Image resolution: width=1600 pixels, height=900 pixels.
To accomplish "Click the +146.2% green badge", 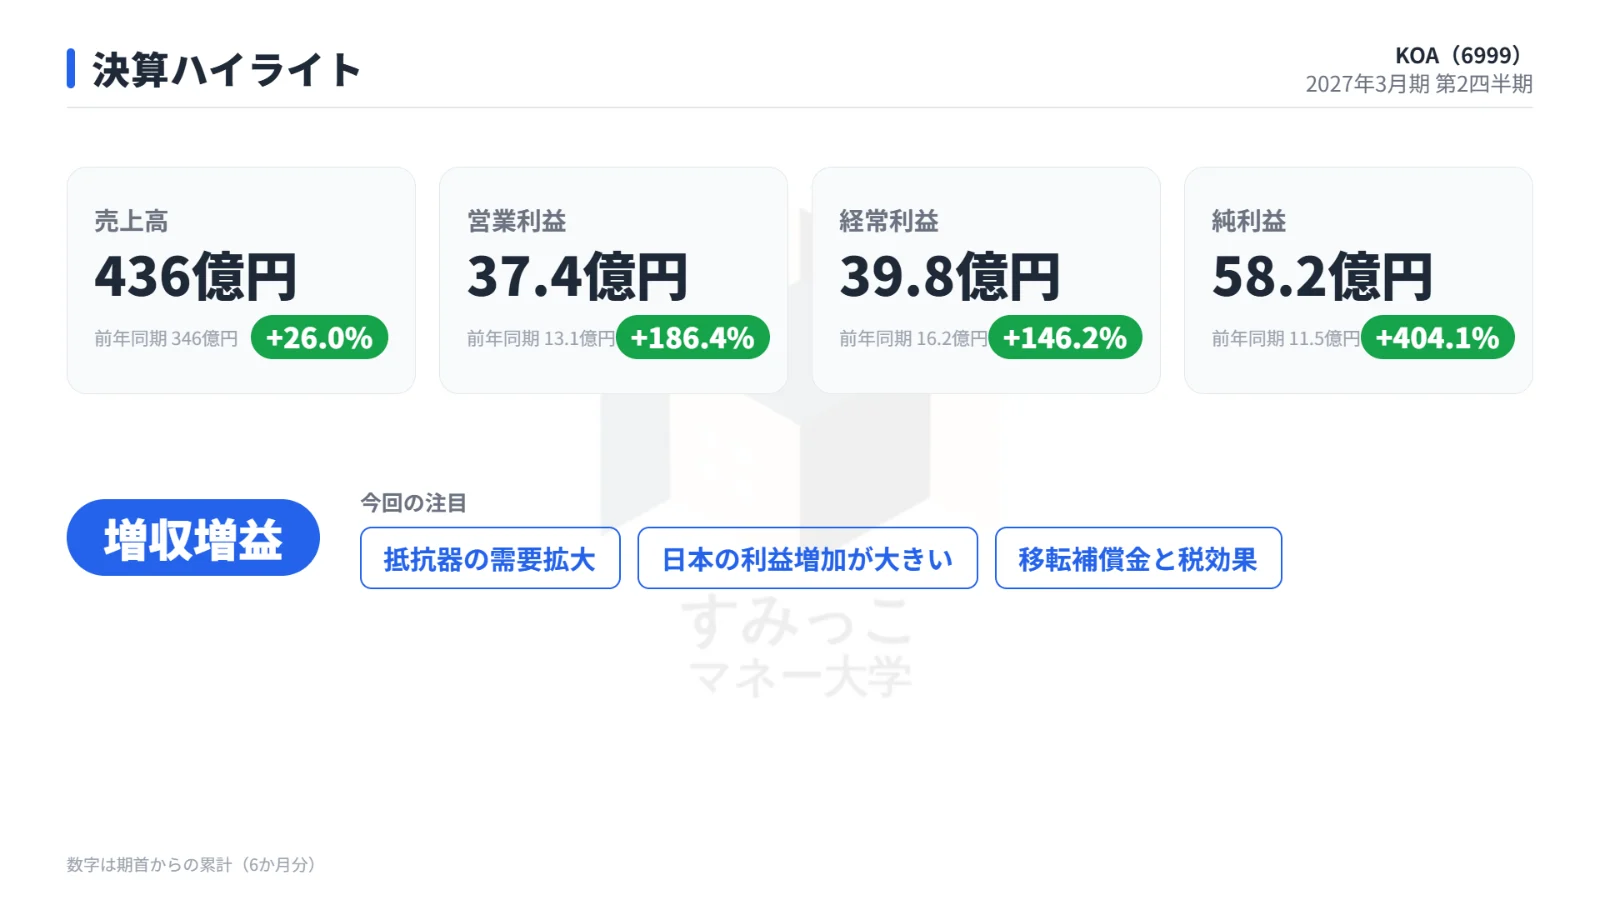I will pyautogui.click(x=1065, y=338).
